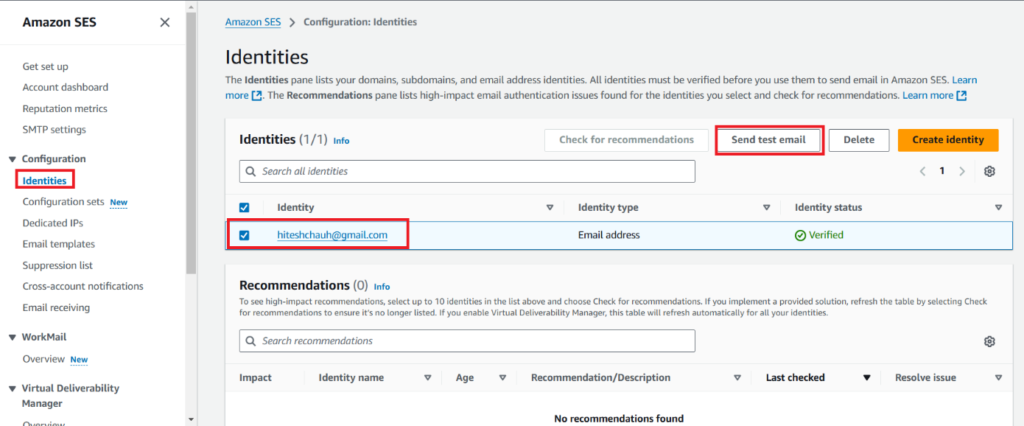The width and height of the screenshot is (1024, 426).
Task: Sort by the Identity status column arrow
Action: pyautogui.click(x=998, y=208)
